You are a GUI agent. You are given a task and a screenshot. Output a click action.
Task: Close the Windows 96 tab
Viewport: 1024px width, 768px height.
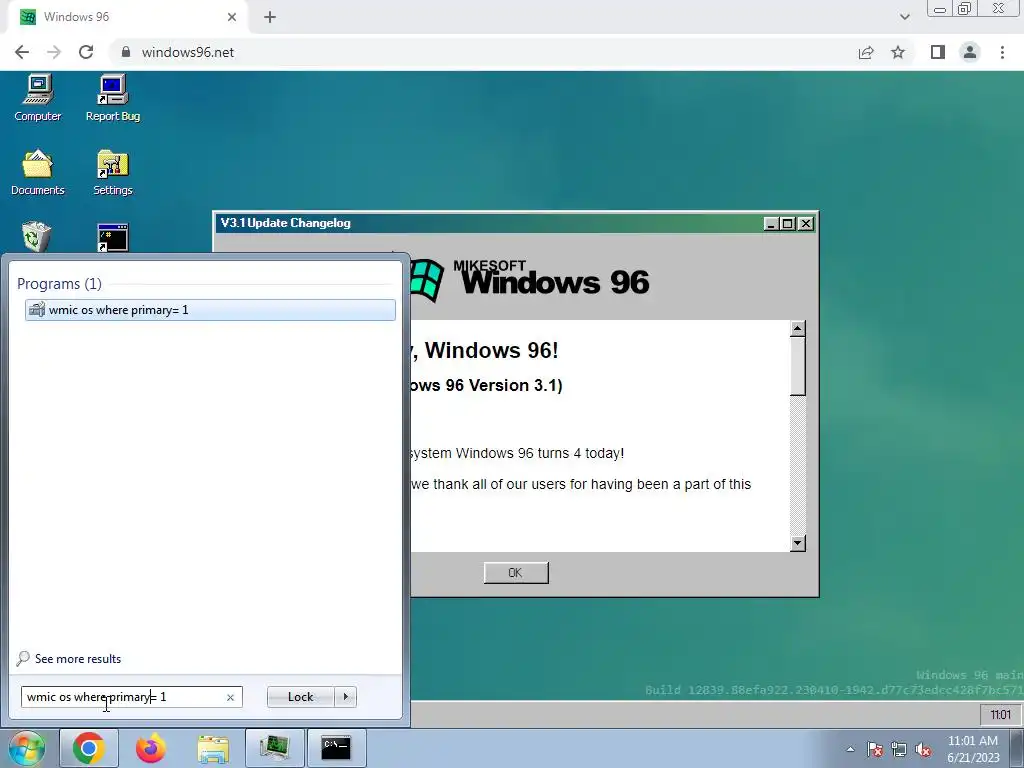point(232,17)
